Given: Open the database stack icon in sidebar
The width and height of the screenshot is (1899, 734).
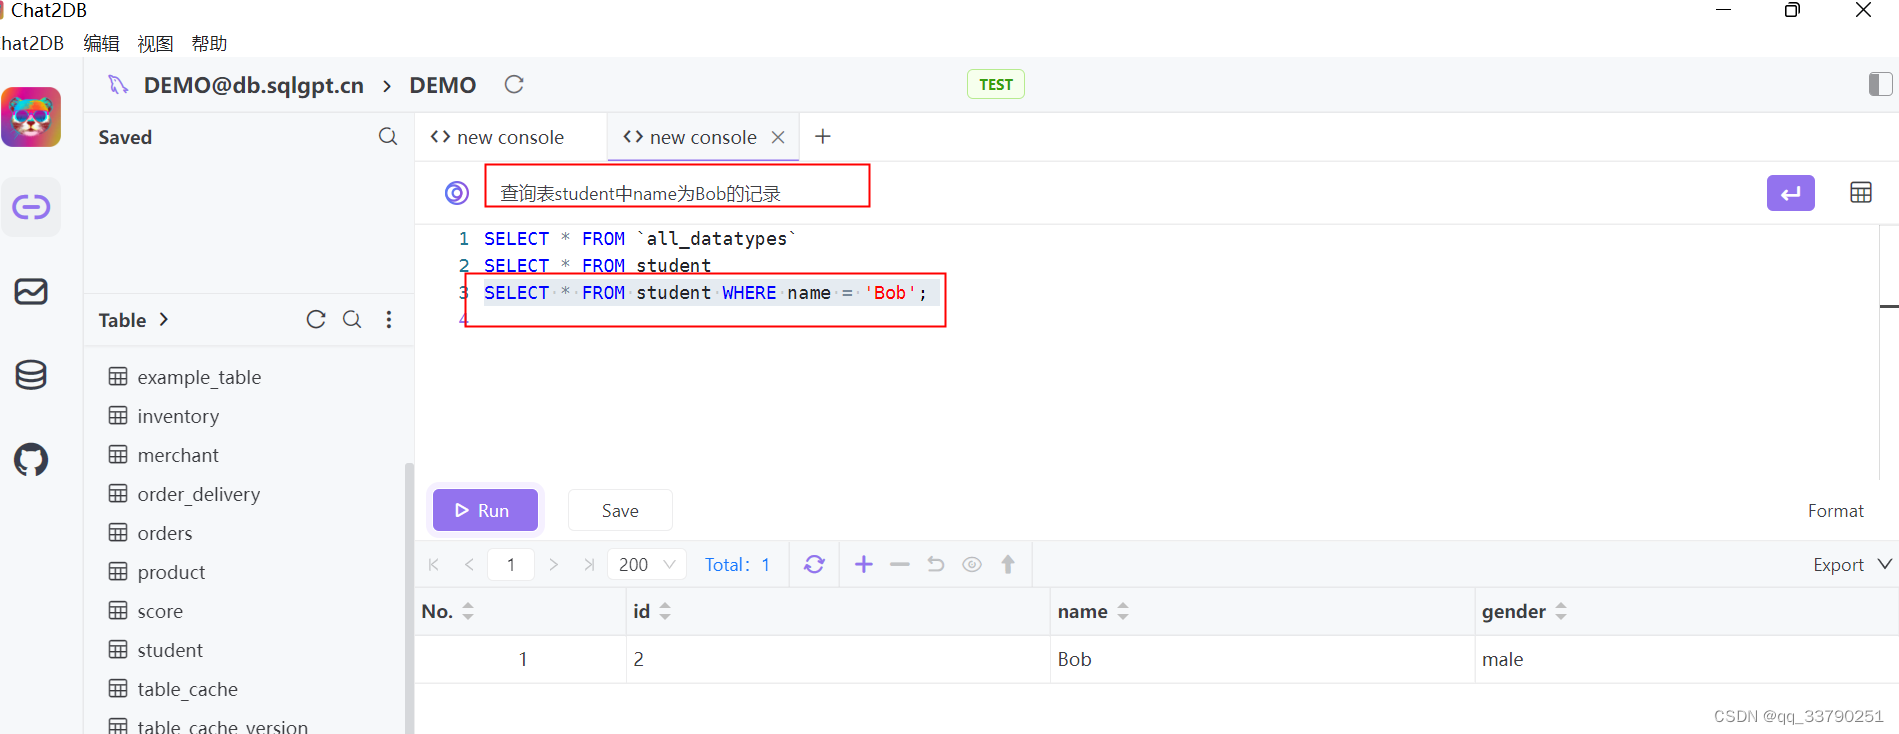Looking at the screenshot, I should point(31,375).
